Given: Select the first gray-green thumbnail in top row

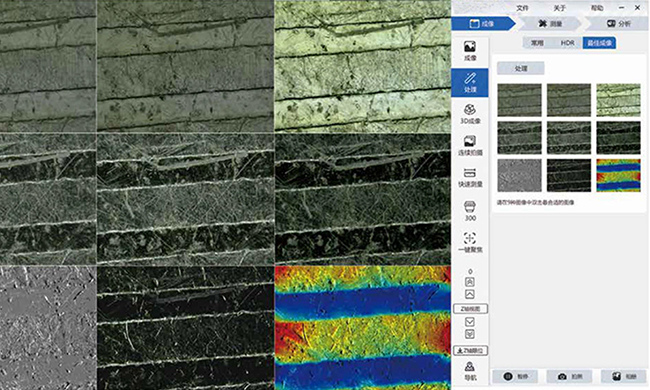Looking at the screenshot, I should pos(519,100).
